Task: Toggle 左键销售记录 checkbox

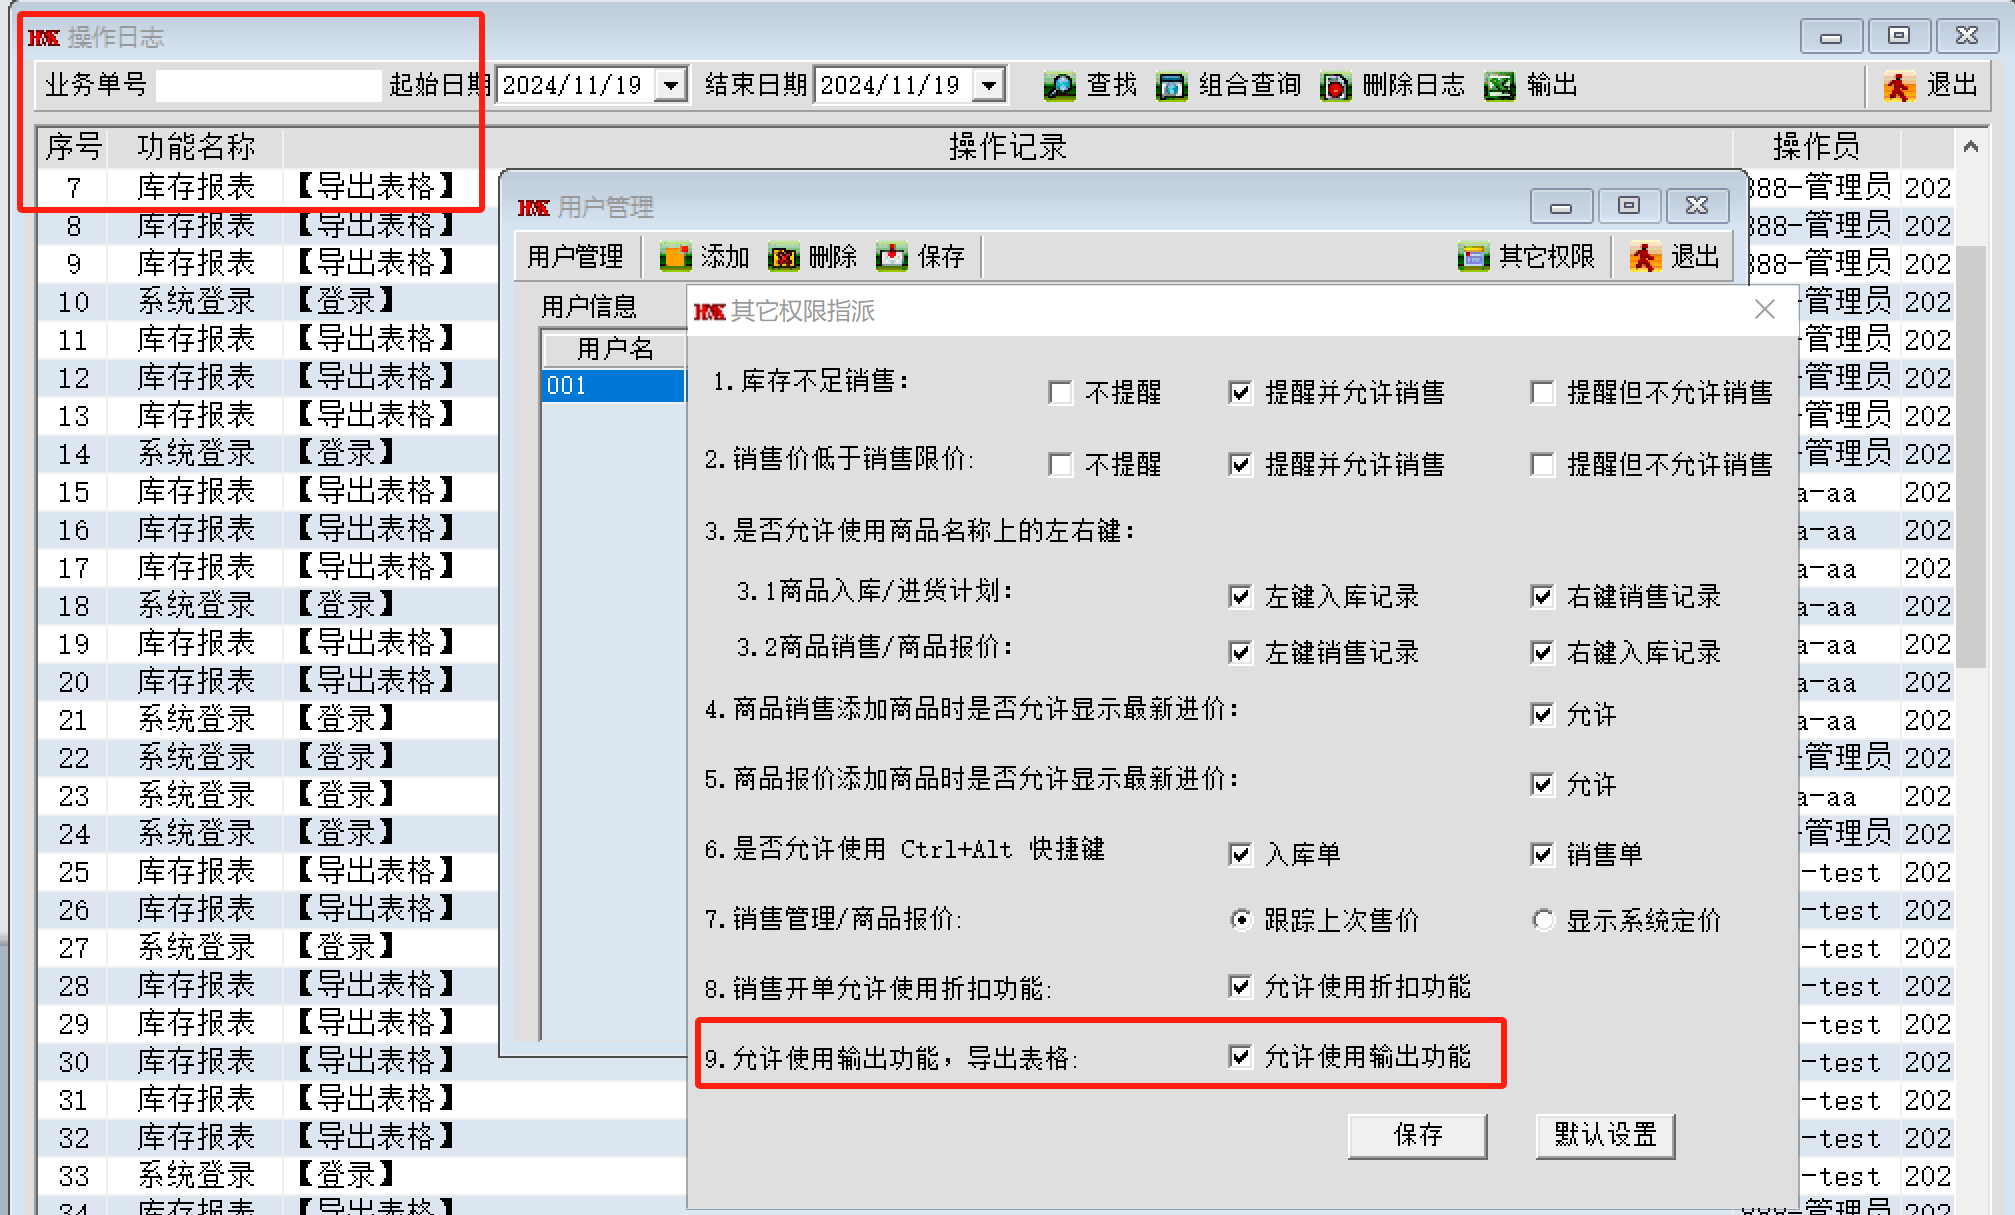Action: click(x=1240, y=653)
